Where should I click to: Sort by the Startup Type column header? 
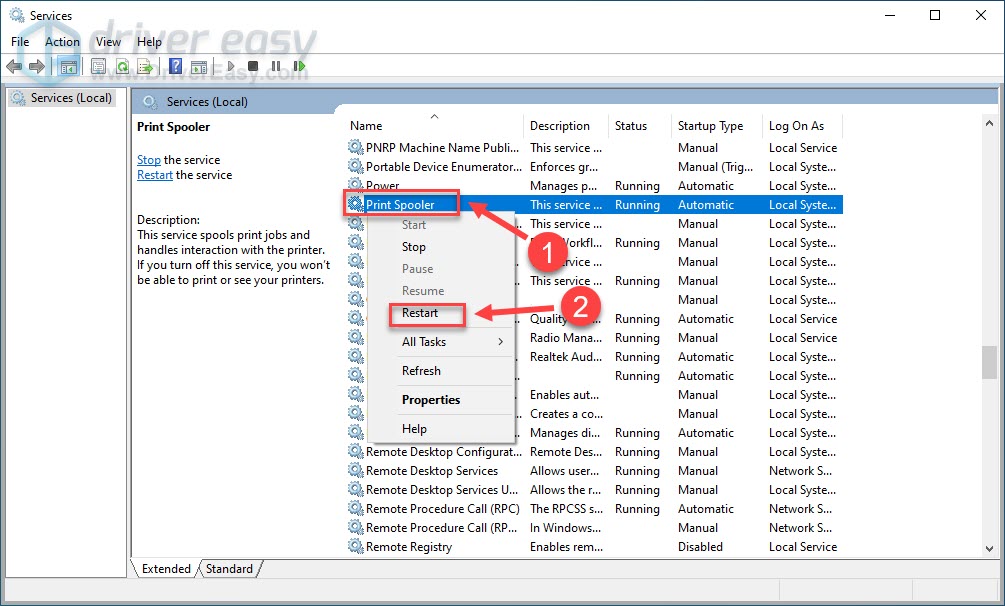click(x=710, y=126)
